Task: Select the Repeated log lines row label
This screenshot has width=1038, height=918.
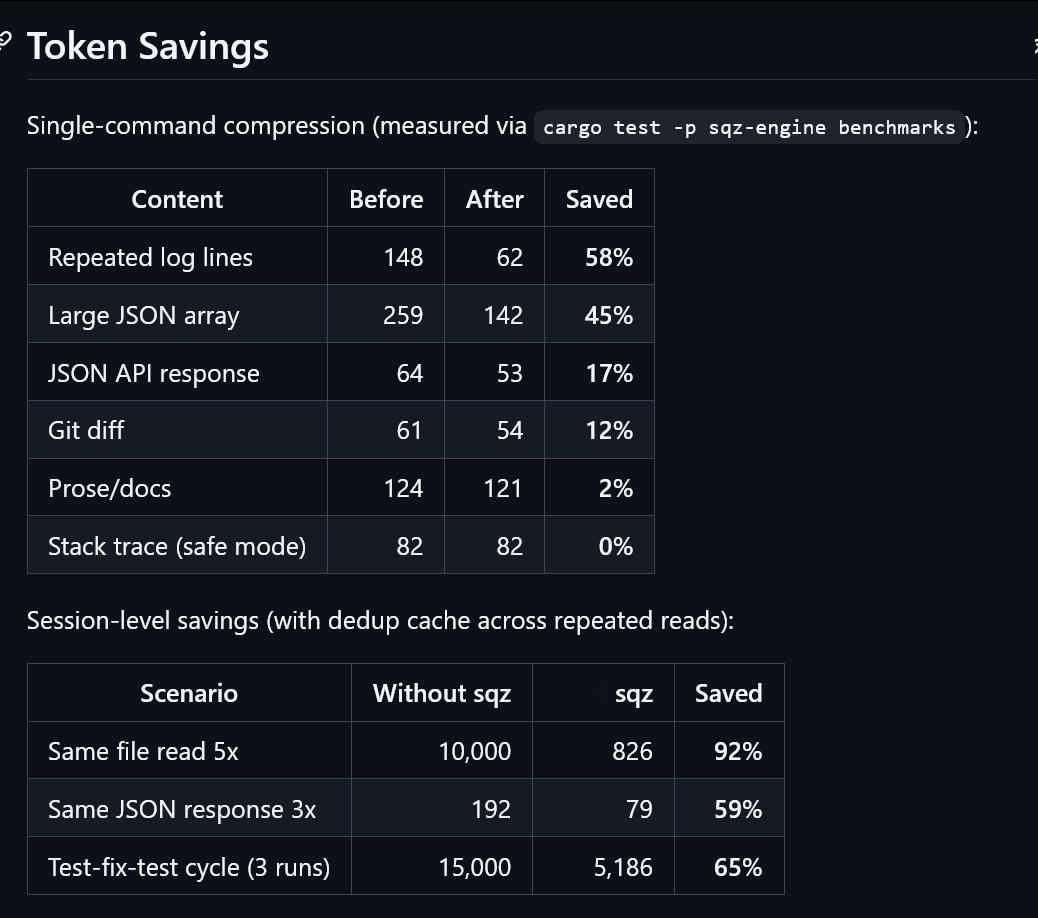Action: (150, 257)
